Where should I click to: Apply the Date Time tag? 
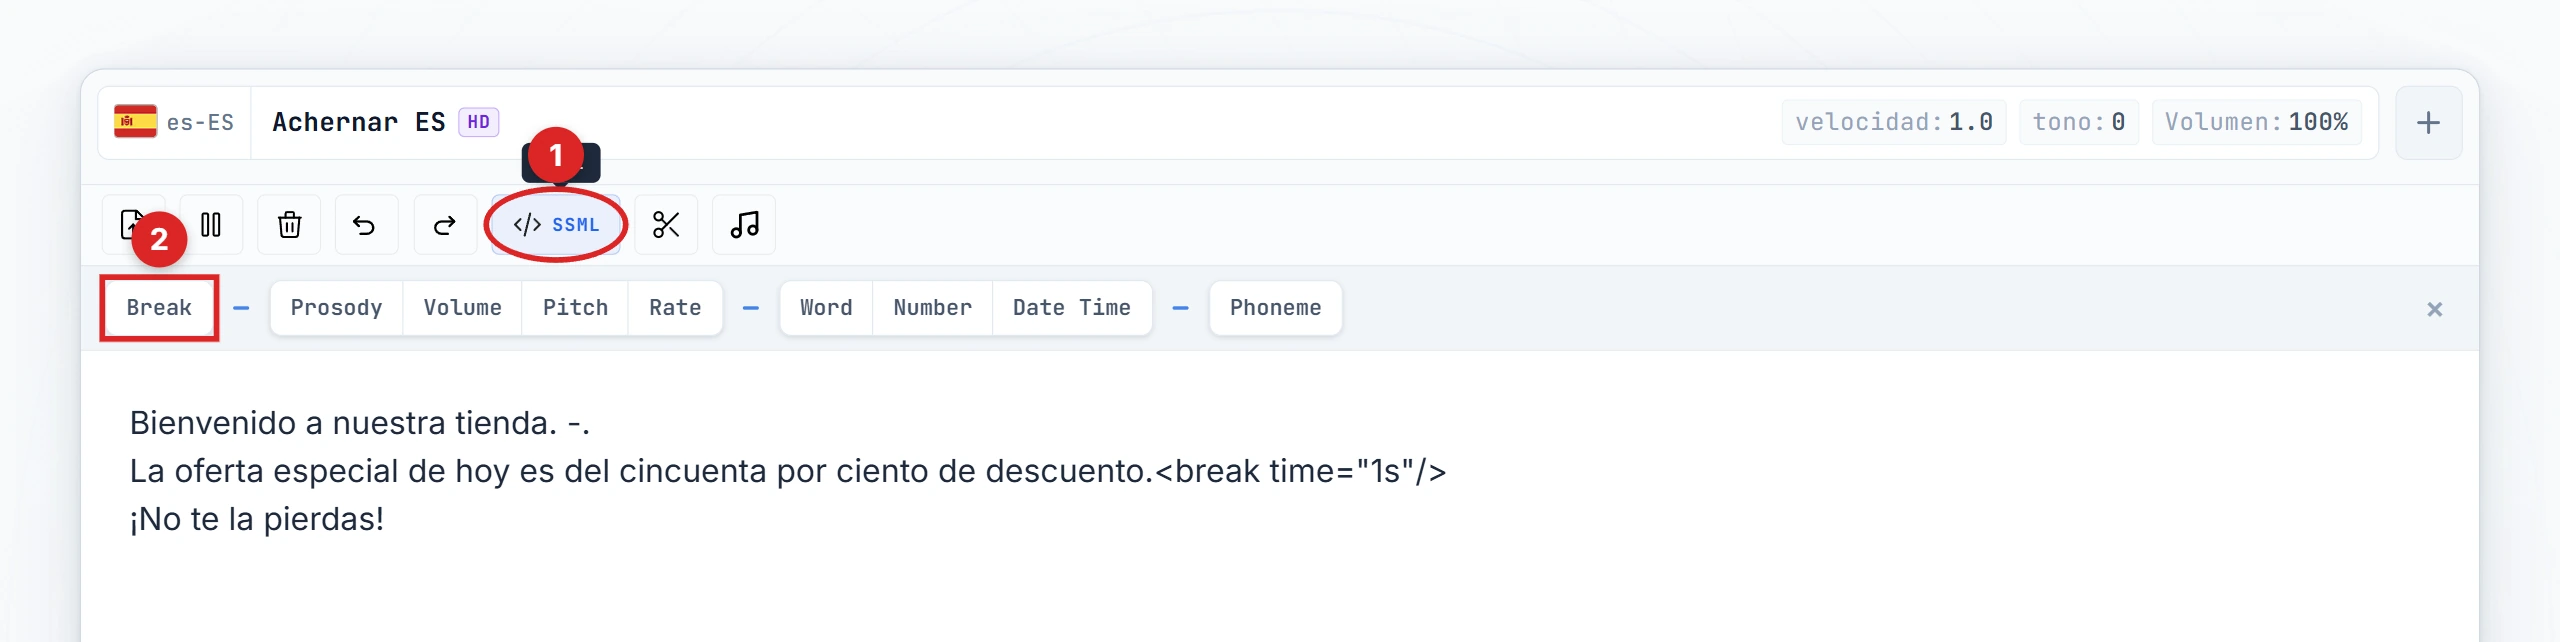click(x=1071, y=308)
